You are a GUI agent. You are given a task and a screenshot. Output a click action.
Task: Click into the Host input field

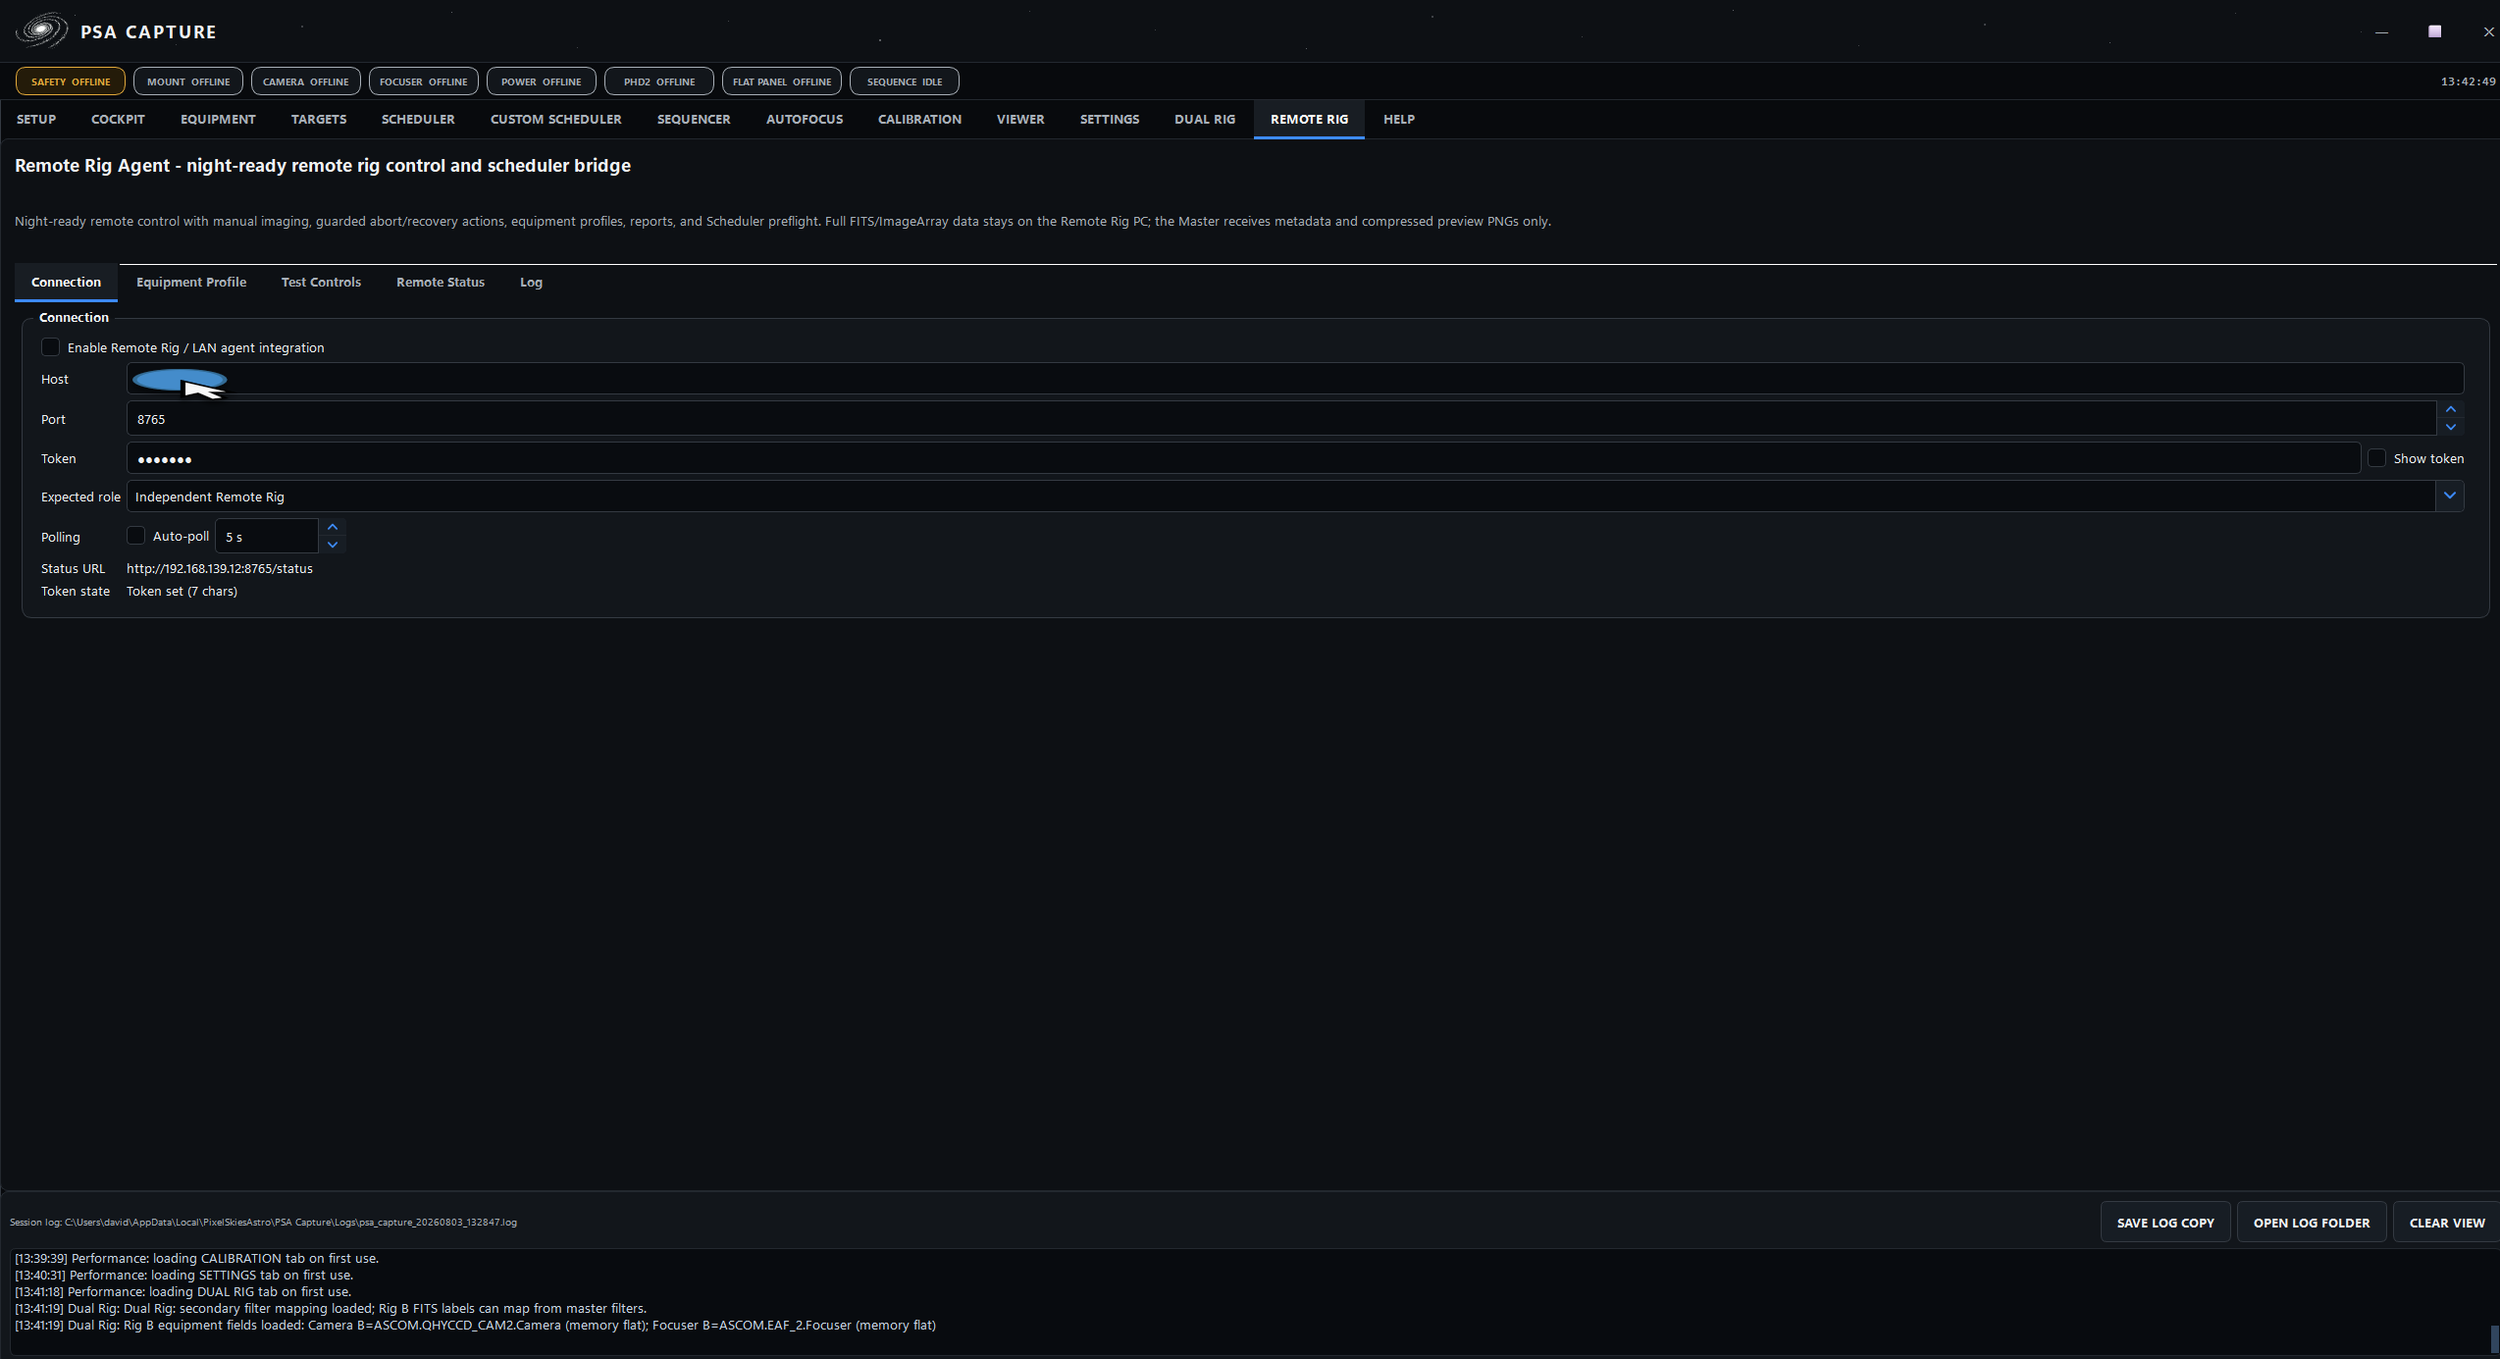(1295, 379)
